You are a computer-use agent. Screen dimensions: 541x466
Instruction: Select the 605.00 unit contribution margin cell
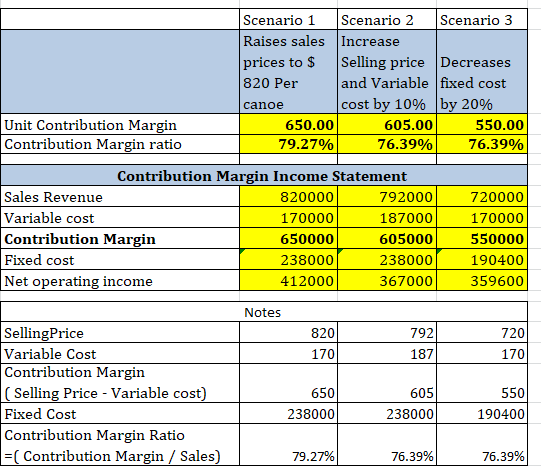[x=387, y=124]
